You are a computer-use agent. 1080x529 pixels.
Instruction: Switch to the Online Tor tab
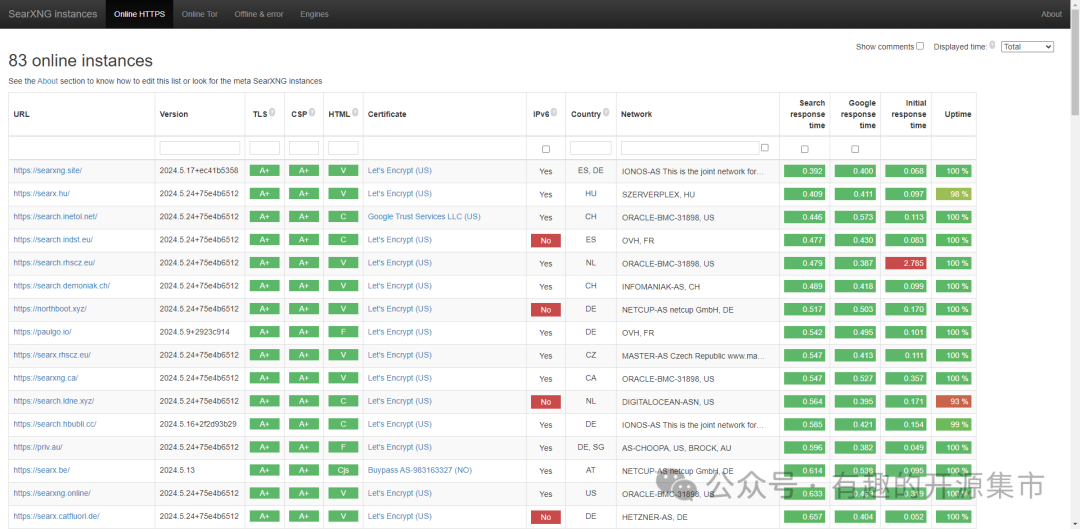(x=200, y=14)
